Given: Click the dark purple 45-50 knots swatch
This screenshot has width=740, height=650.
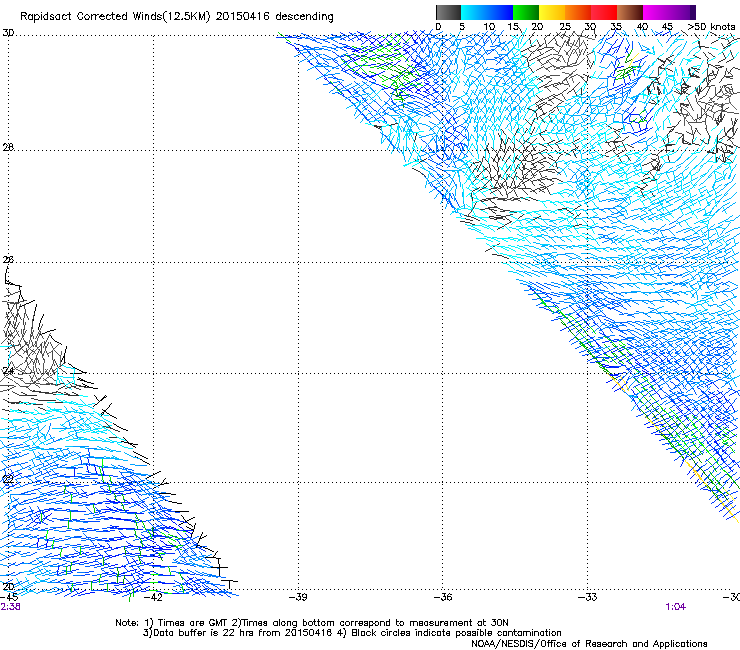Looking at the screenshot, I should pyautogui.click(x=682, y=12).
